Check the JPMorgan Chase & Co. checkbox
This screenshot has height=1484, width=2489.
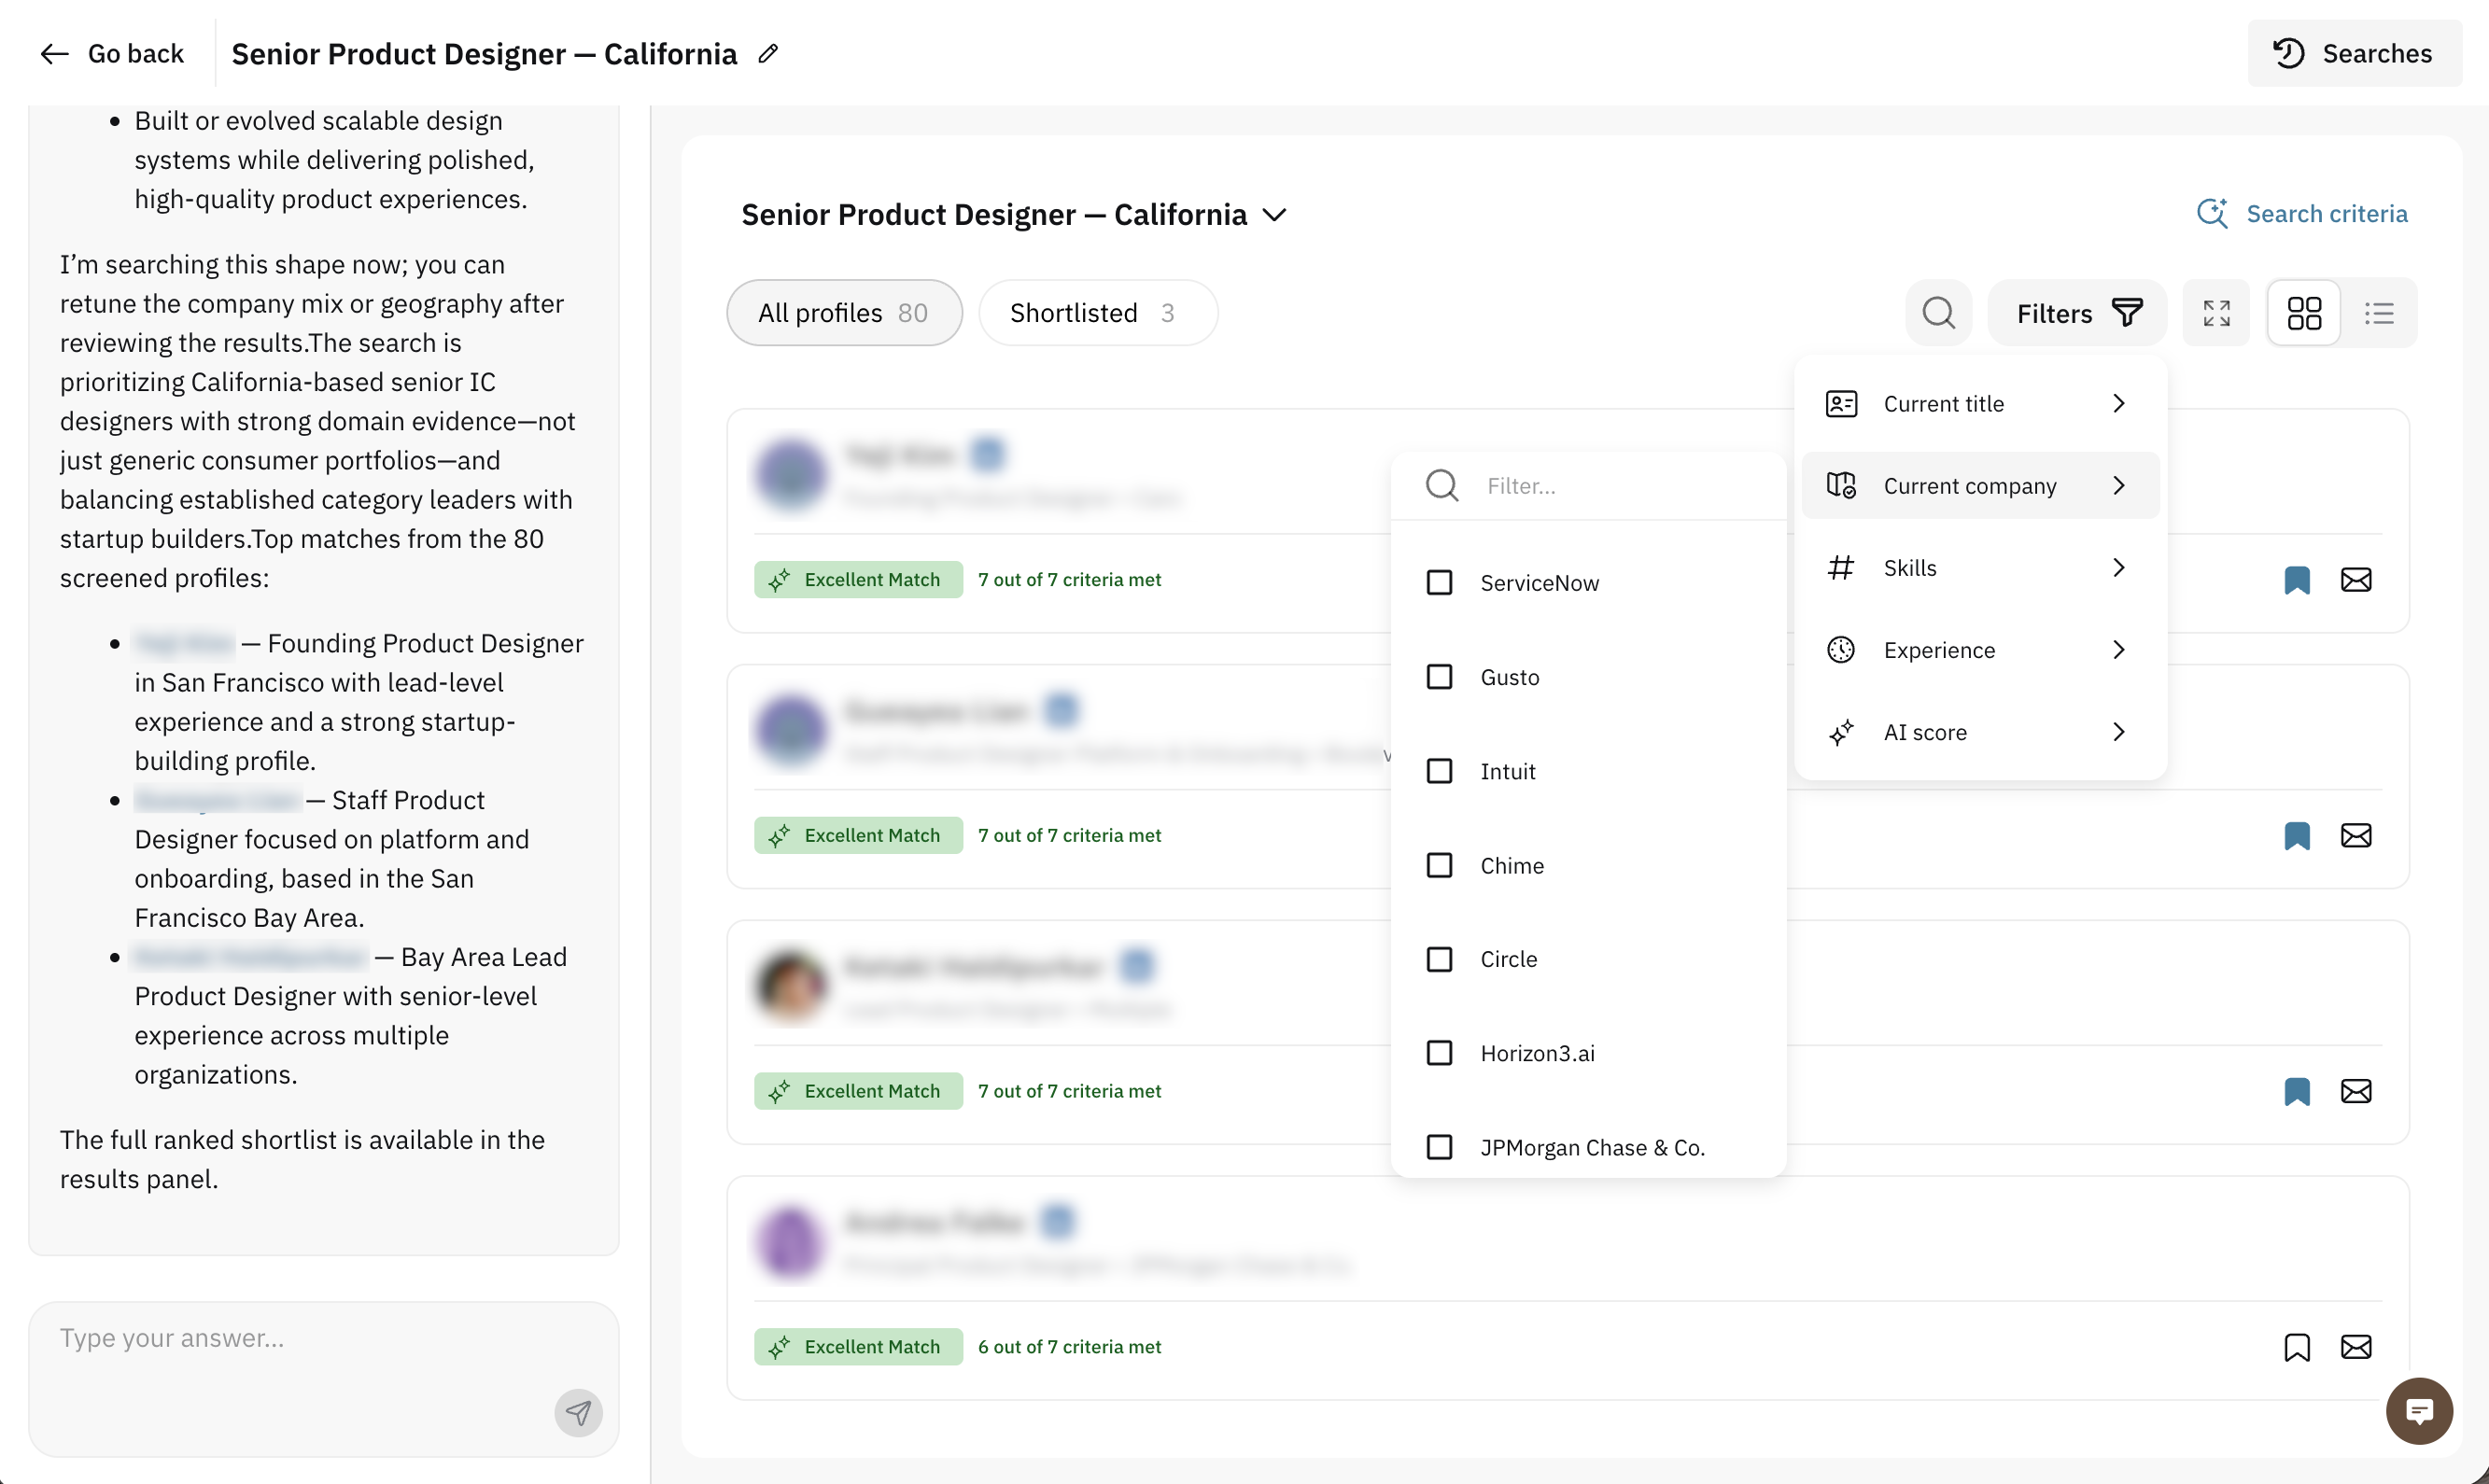[1439, 1147]
